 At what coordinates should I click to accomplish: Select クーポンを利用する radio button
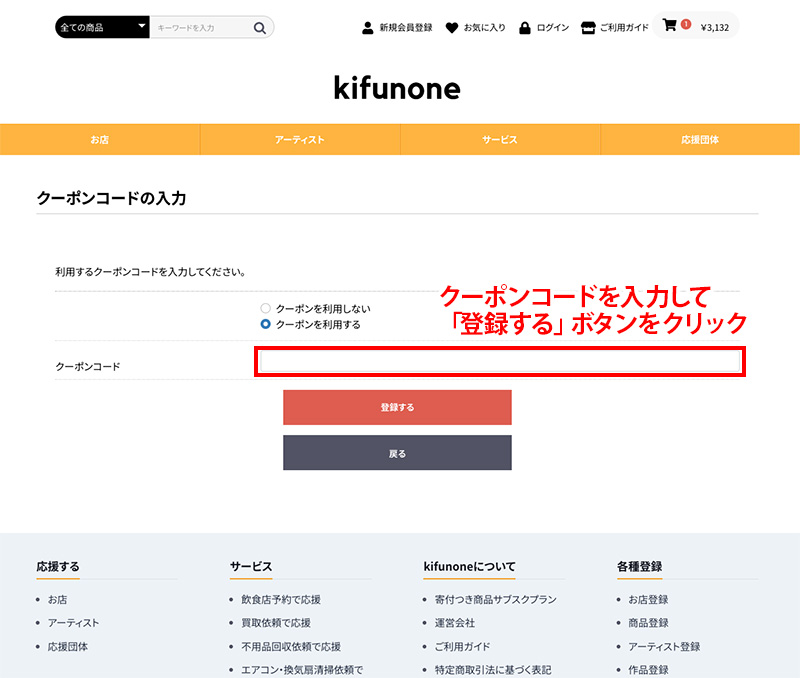pos(265,324)
